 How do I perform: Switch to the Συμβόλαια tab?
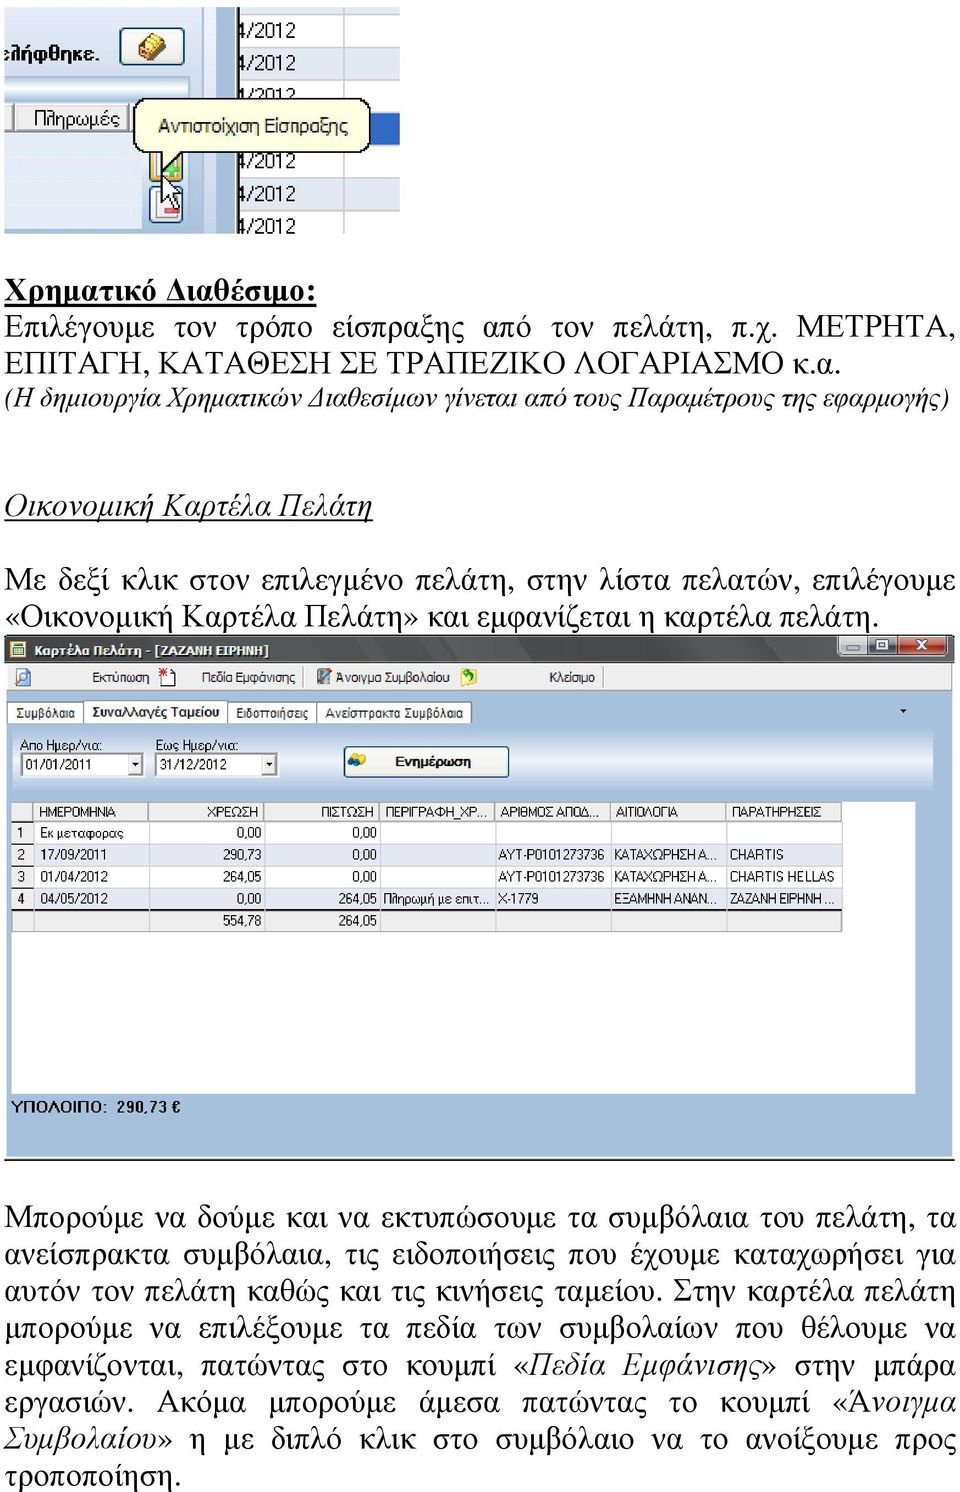click(46, 713)
